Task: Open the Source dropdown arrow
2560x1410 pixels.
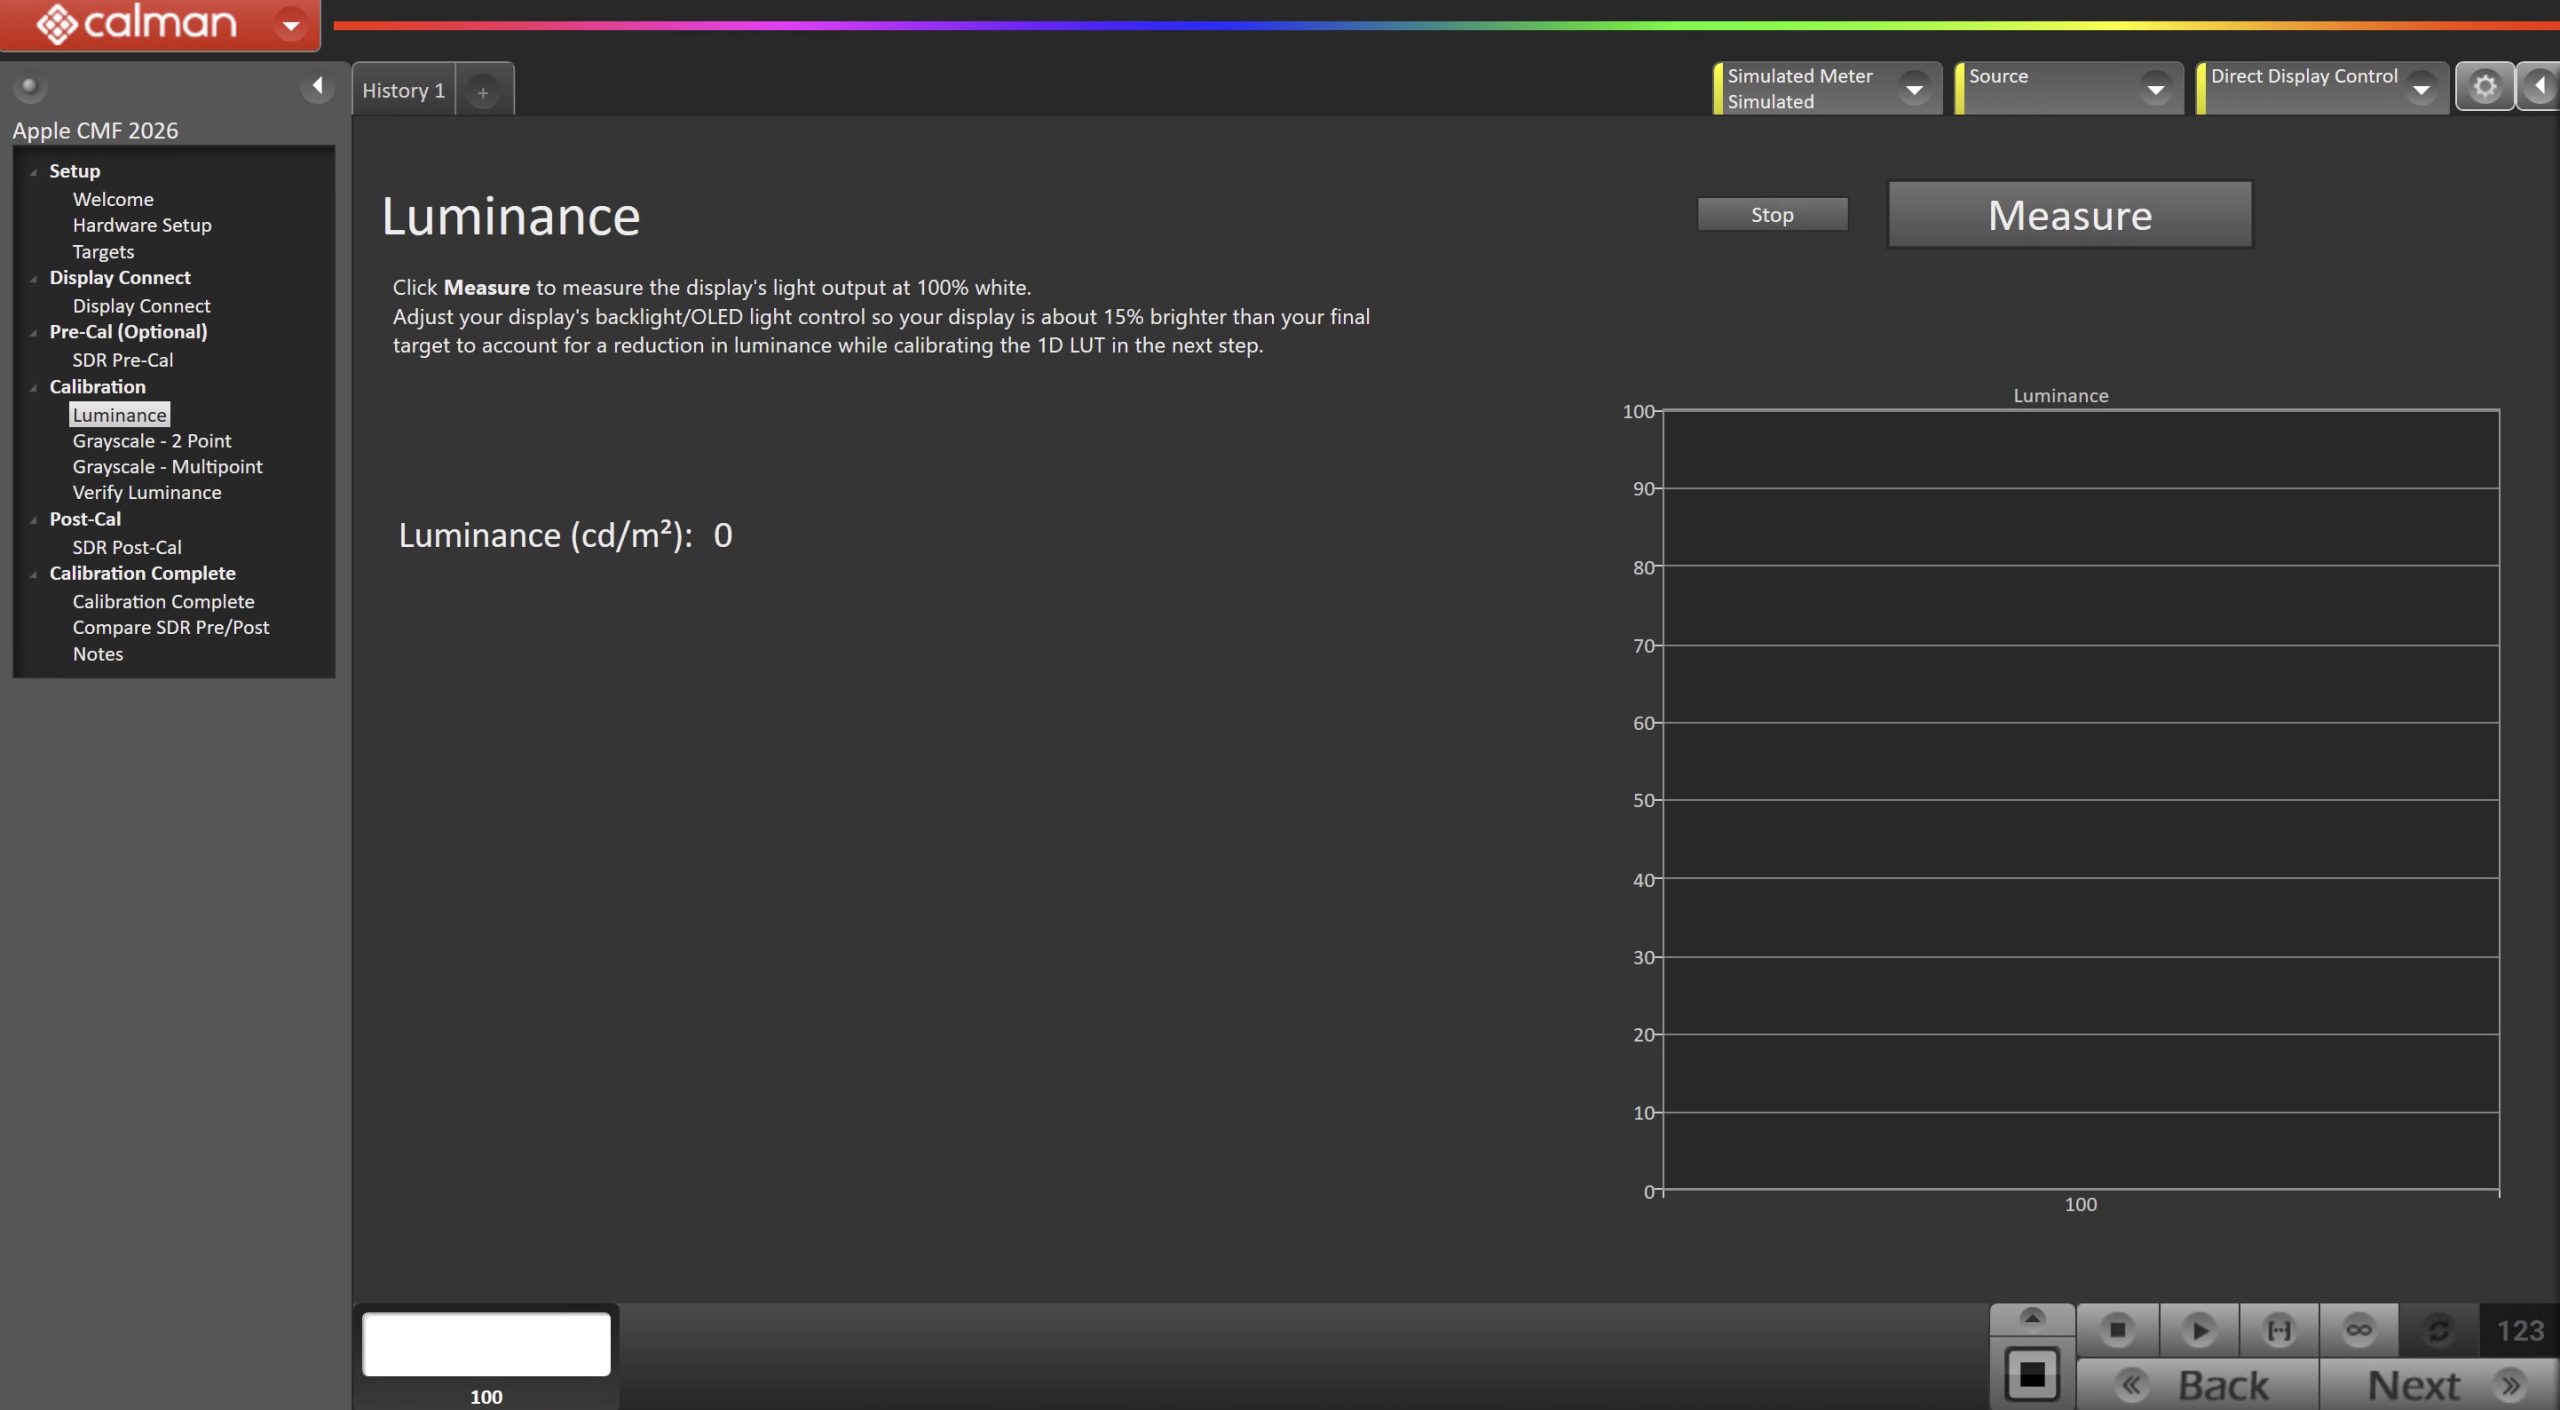Action: 2156,89
